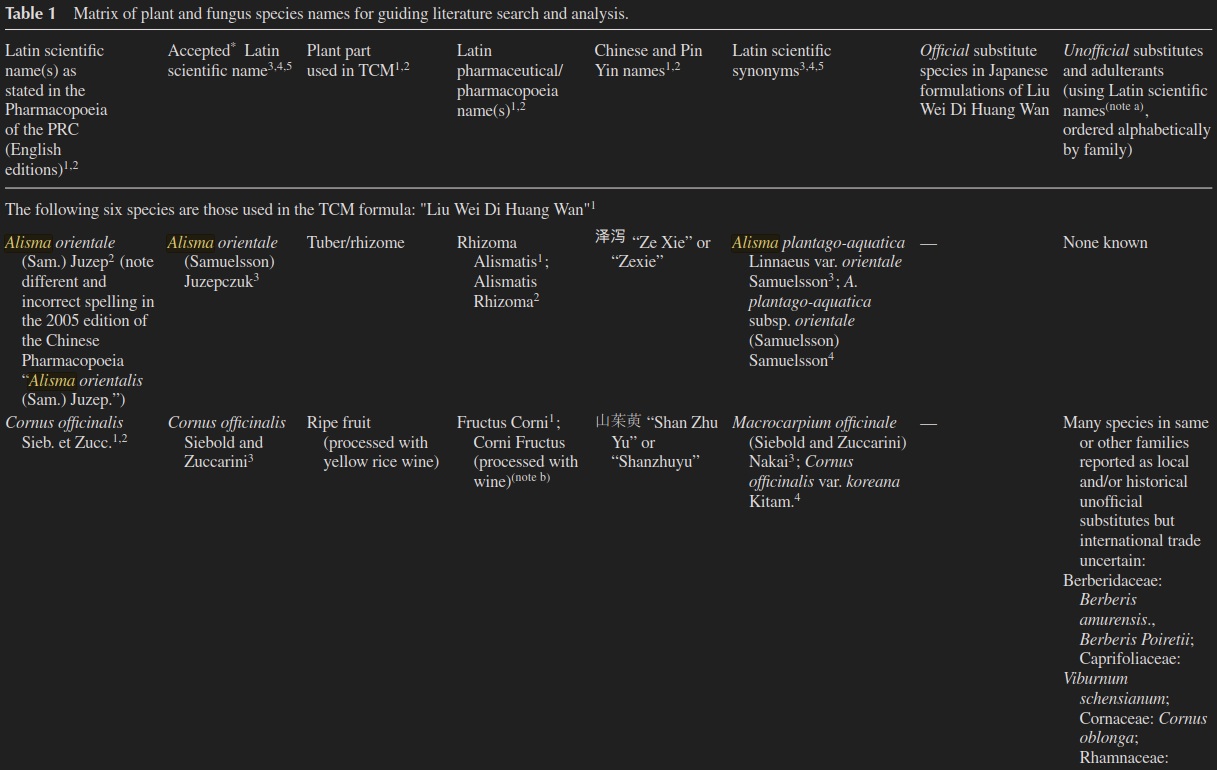The height and width of the screenshot is (770, 1217).
Task: Click the "note b" superscript reference
Action: tap(531, 478)
